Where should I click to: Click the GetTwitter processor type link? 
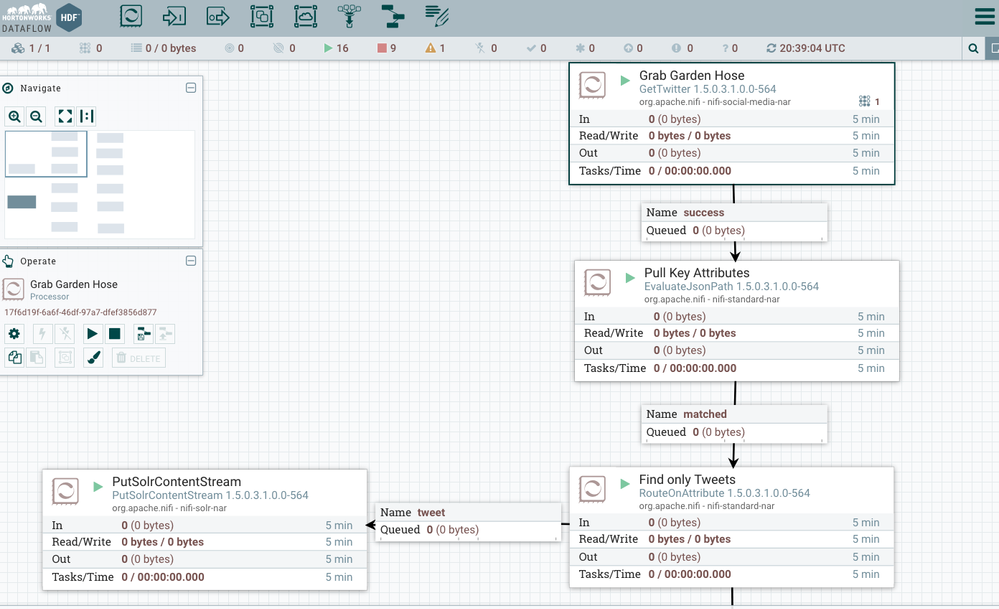[707, 89]
